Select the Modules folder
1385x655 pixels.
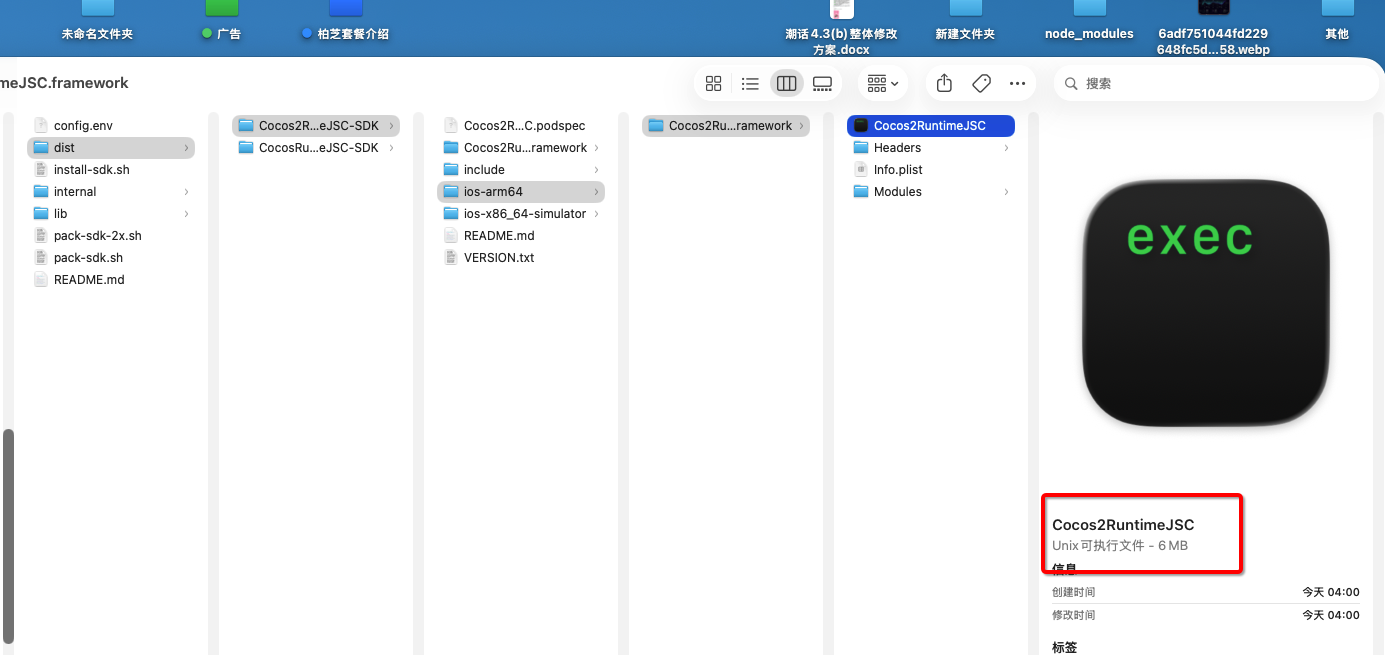[931, 192]
